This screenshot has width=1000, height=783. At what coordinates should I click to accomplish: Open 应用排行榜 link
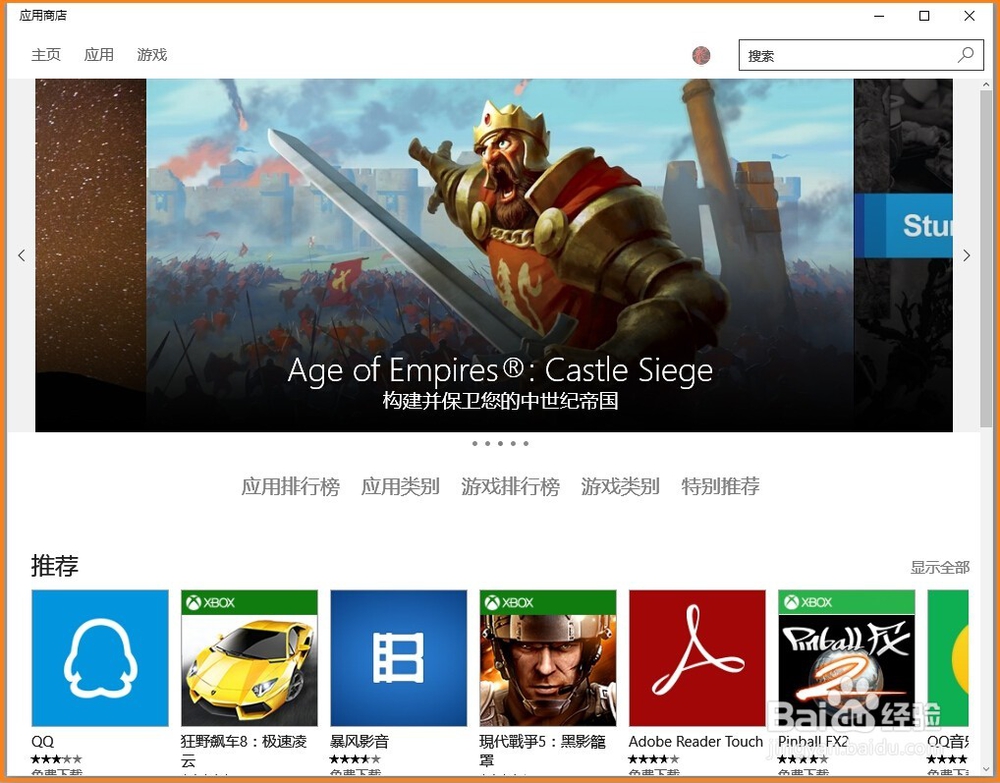pos(290,487)
